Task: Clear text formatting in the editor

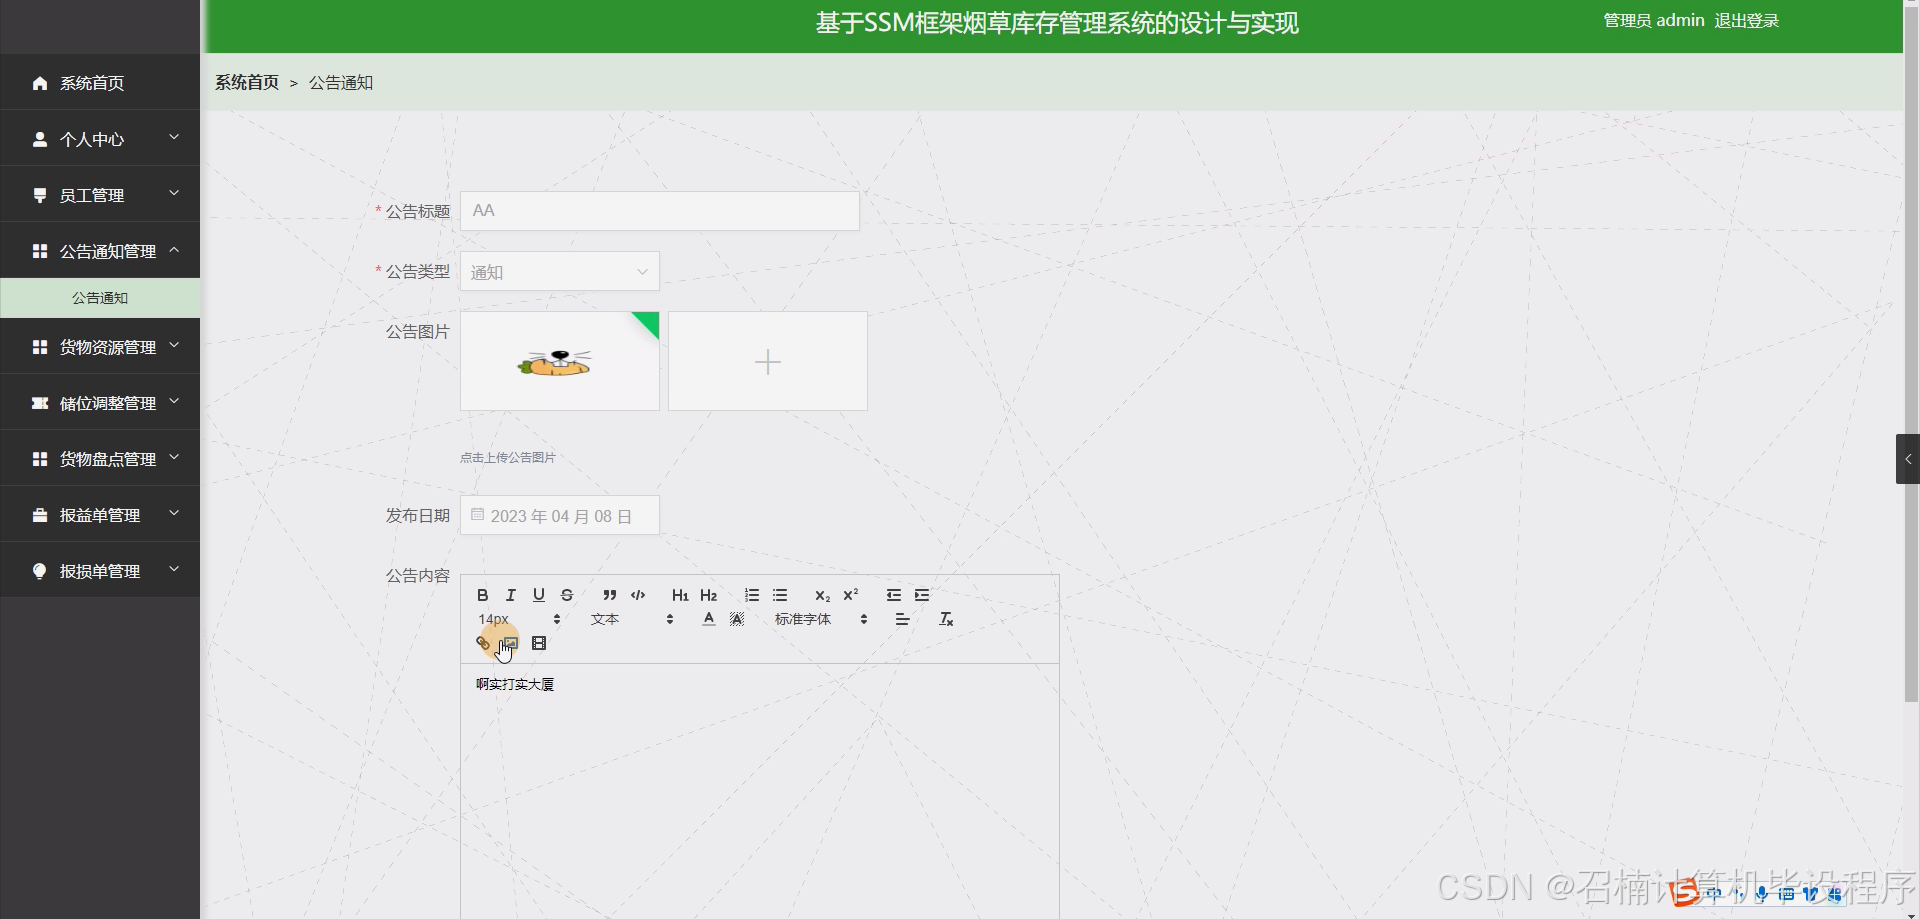Action: pos(945,618)
